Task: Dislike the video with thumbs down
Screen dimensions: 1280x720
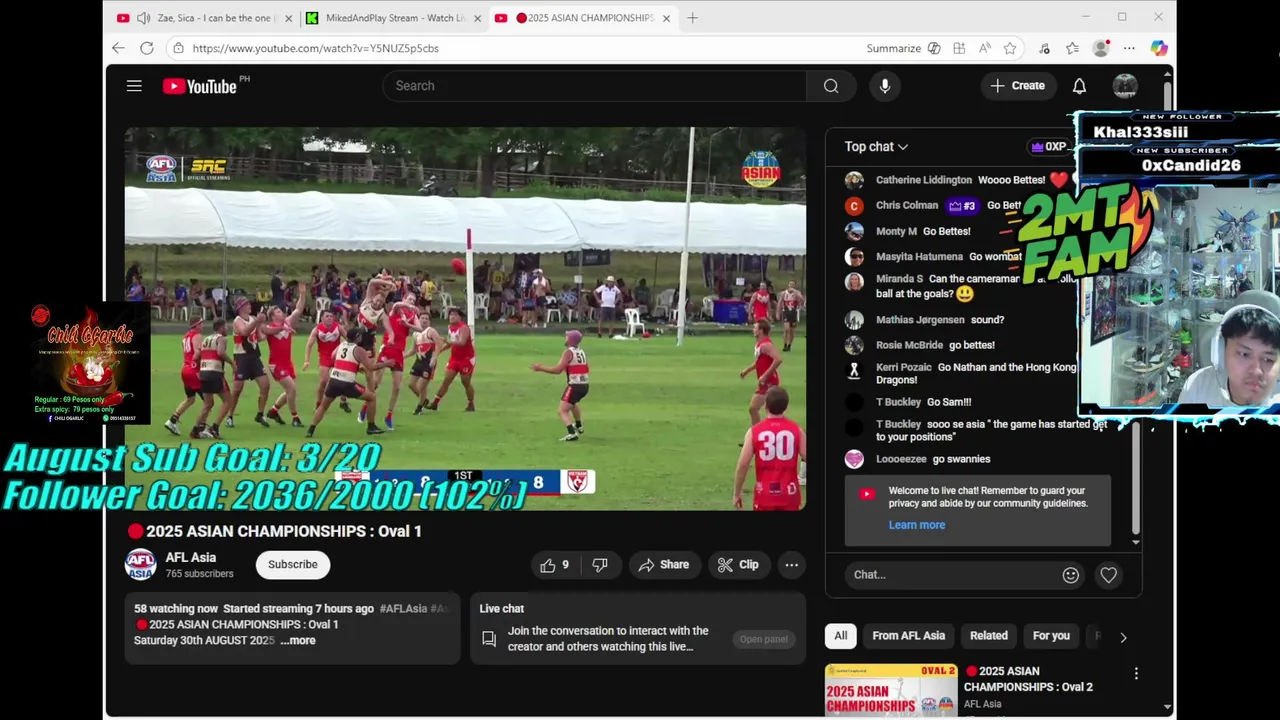Action: click(x=600, y=565)
